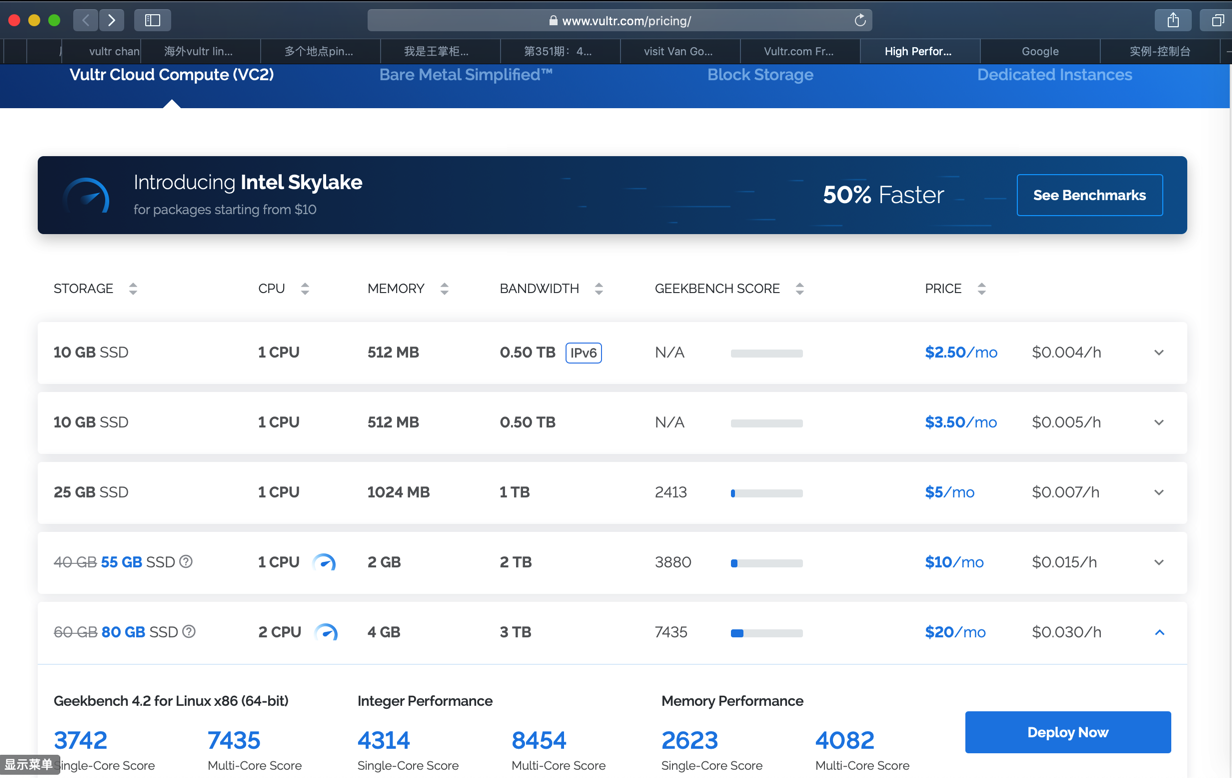Click the $10/mo price link

[954, 563]
